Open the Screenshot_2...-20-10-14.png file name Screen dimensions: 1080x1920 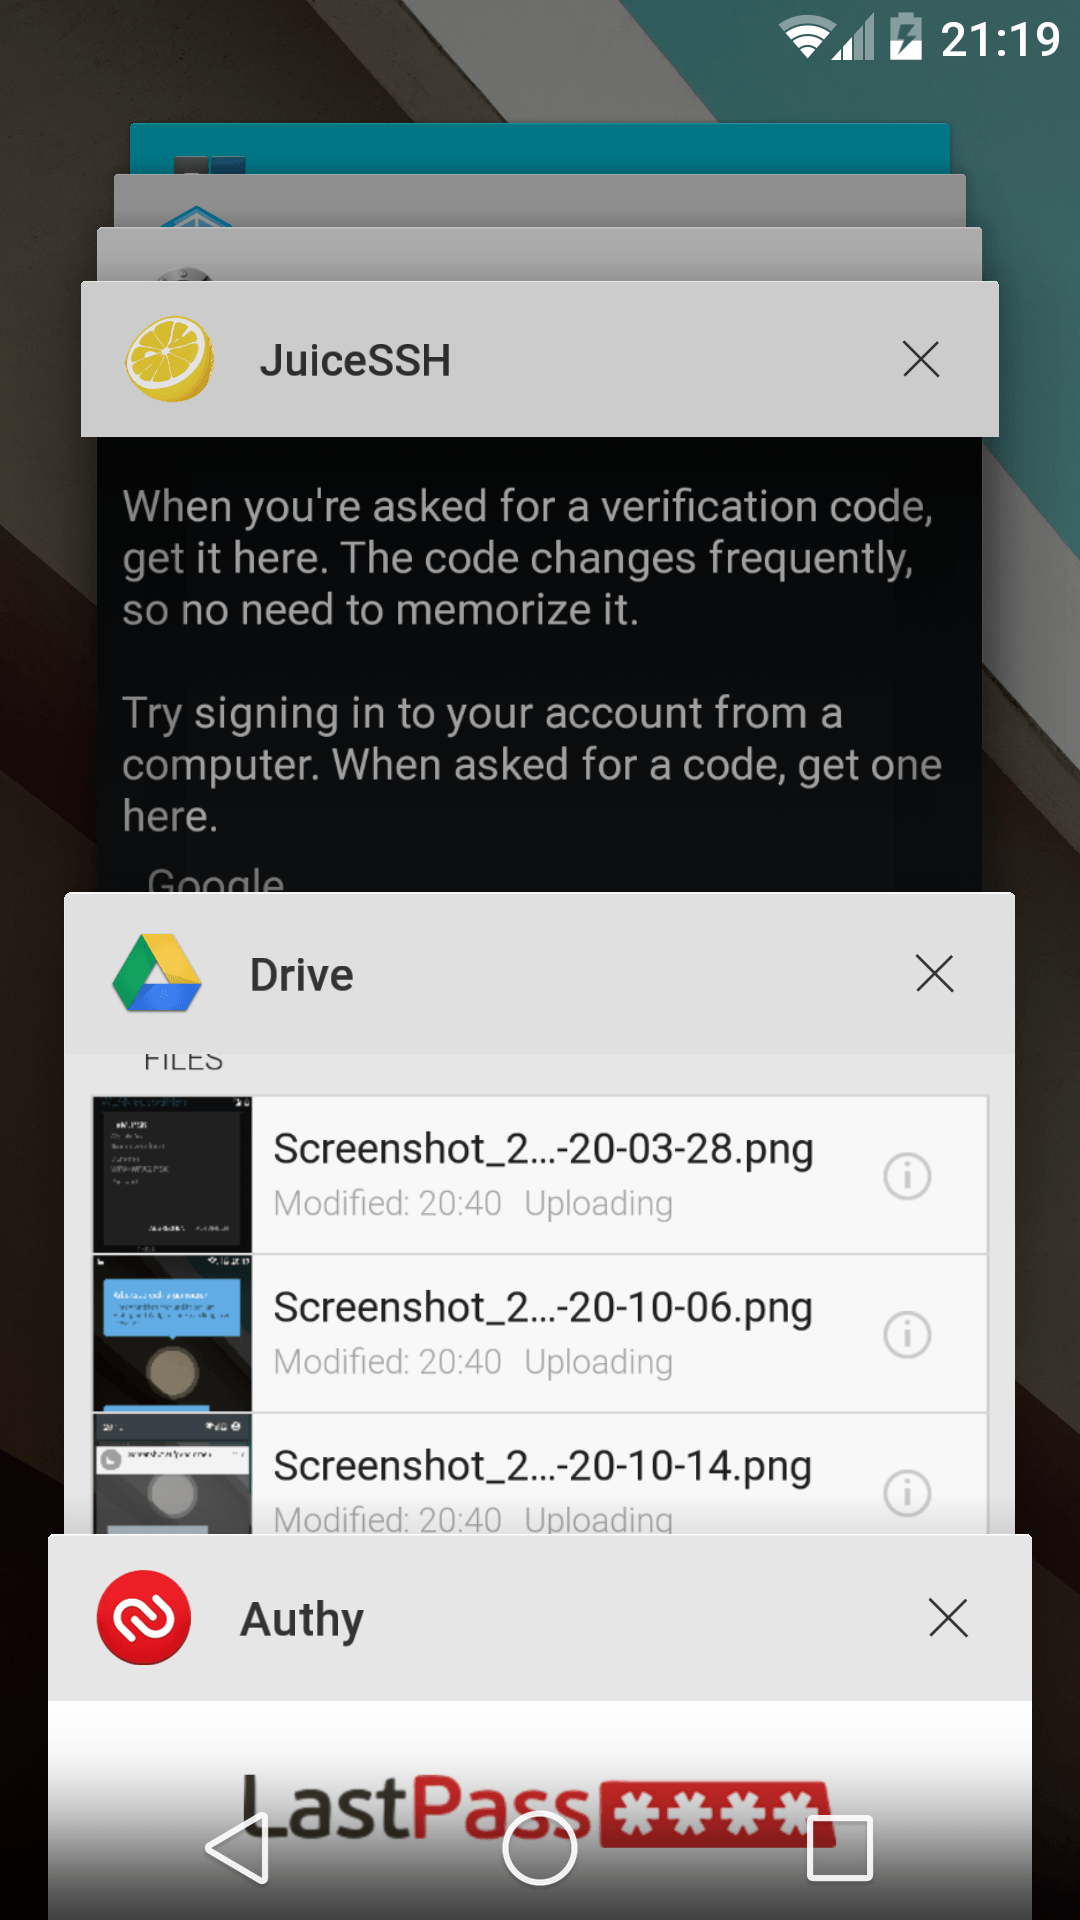click(x=543, y=1466)
